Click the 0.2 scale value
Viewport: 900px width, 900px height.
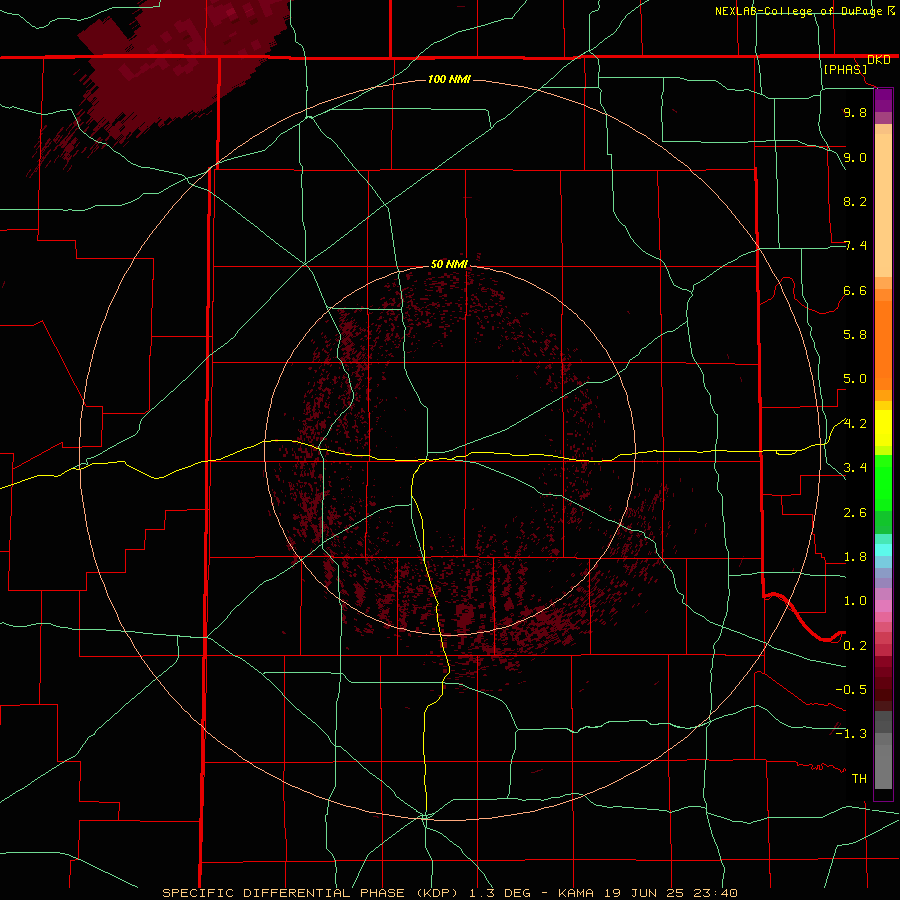click(855, 646)
